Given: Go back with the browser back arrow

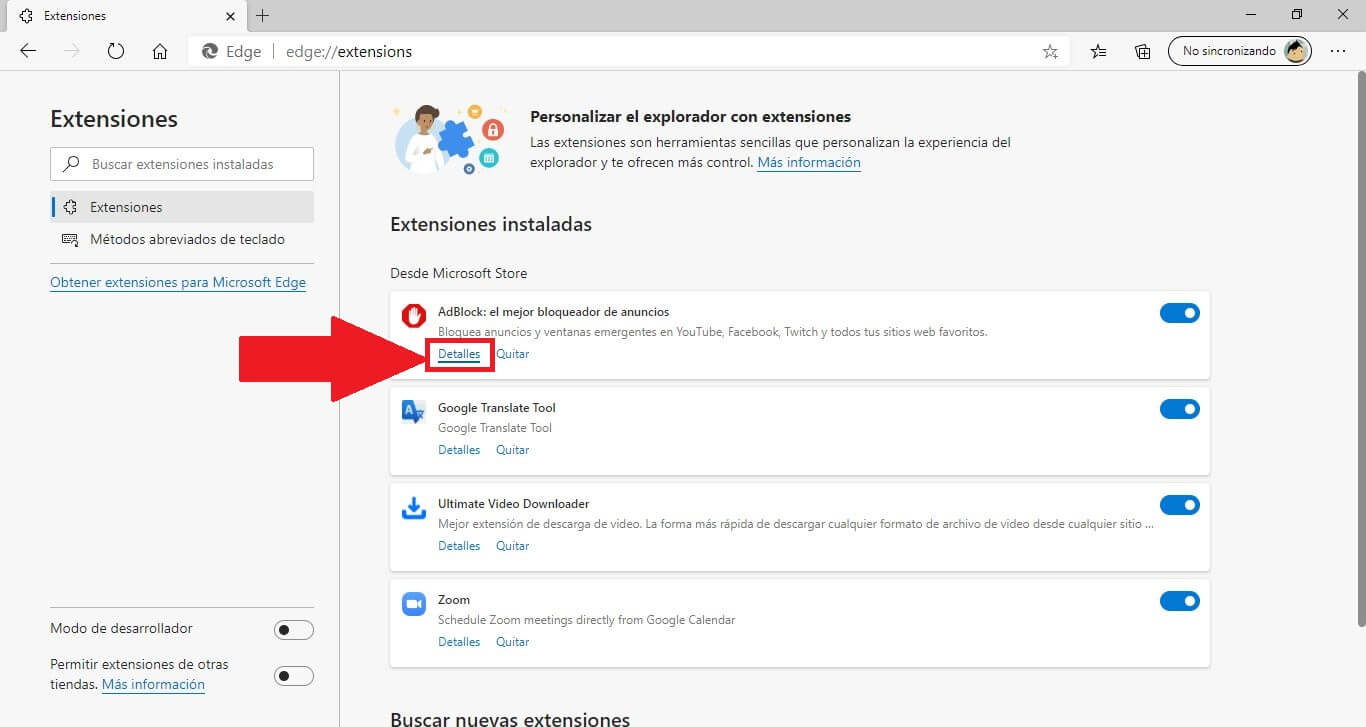Looking at the screenshot, I should coord(28,51).
